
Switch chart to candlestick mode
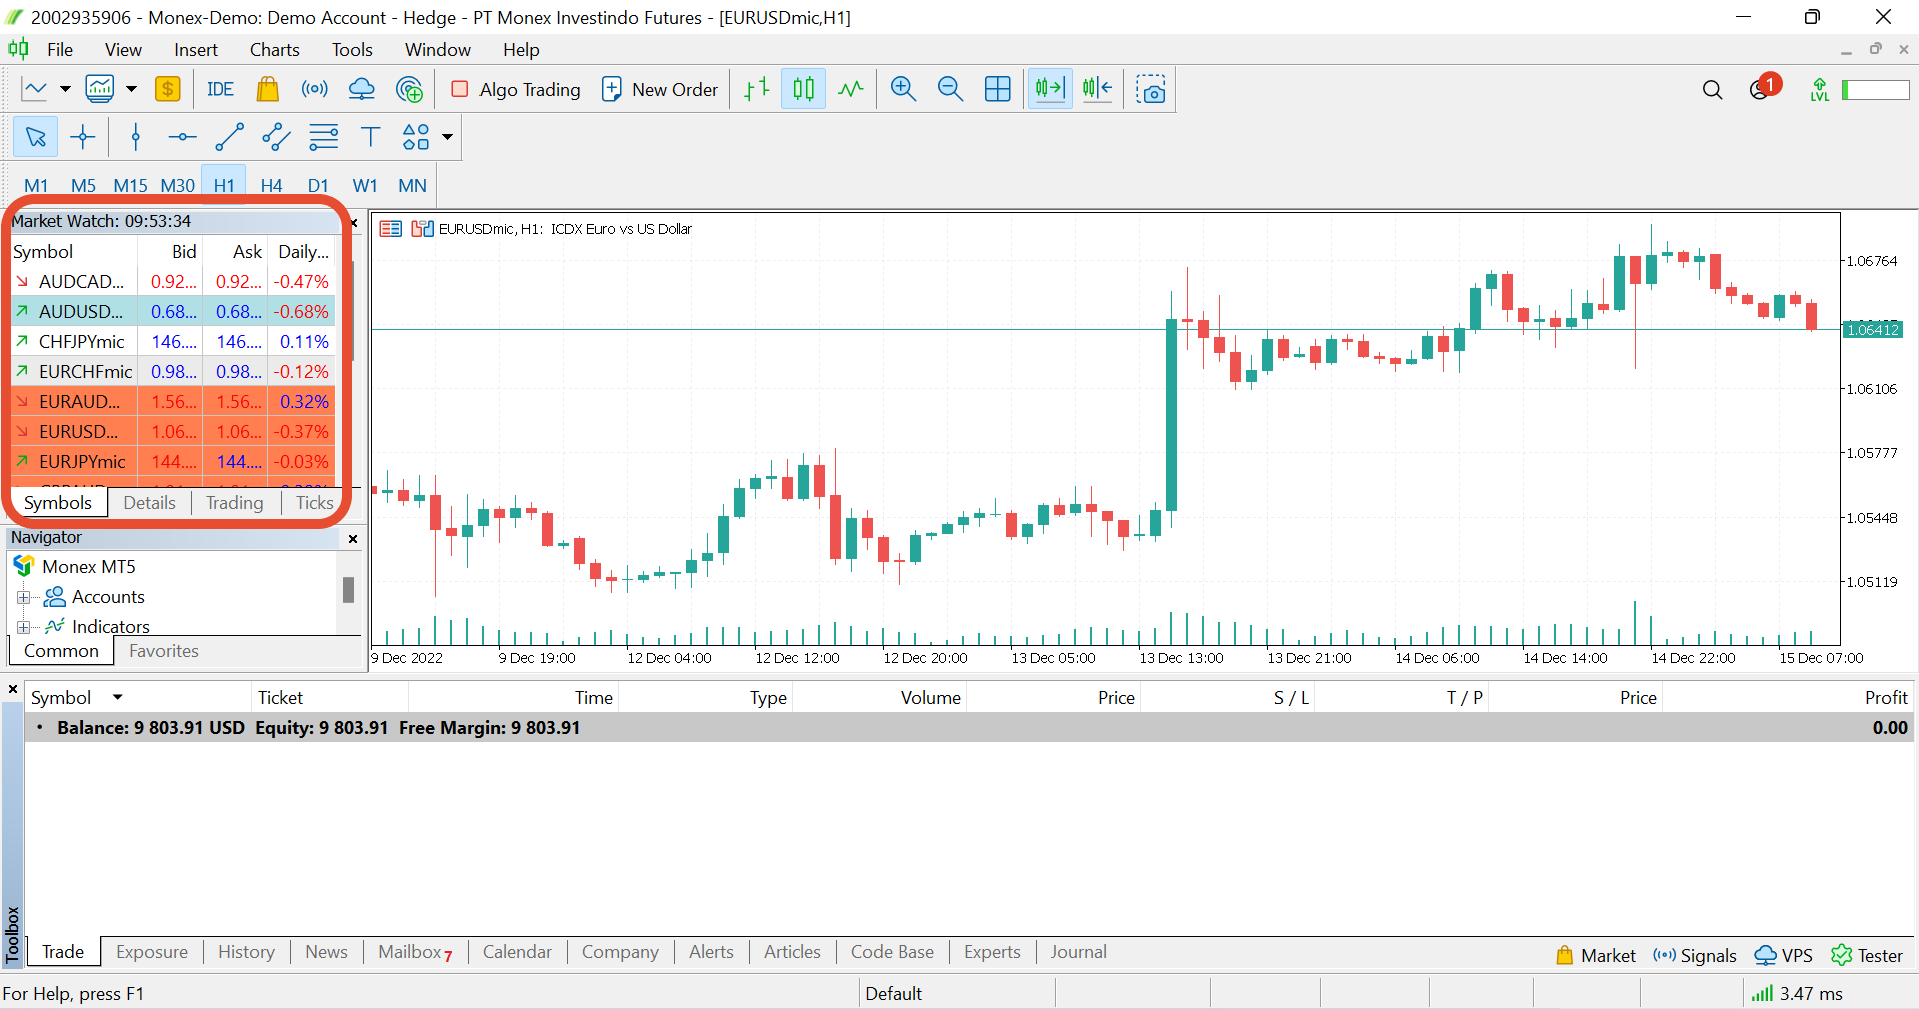(803, 89)
